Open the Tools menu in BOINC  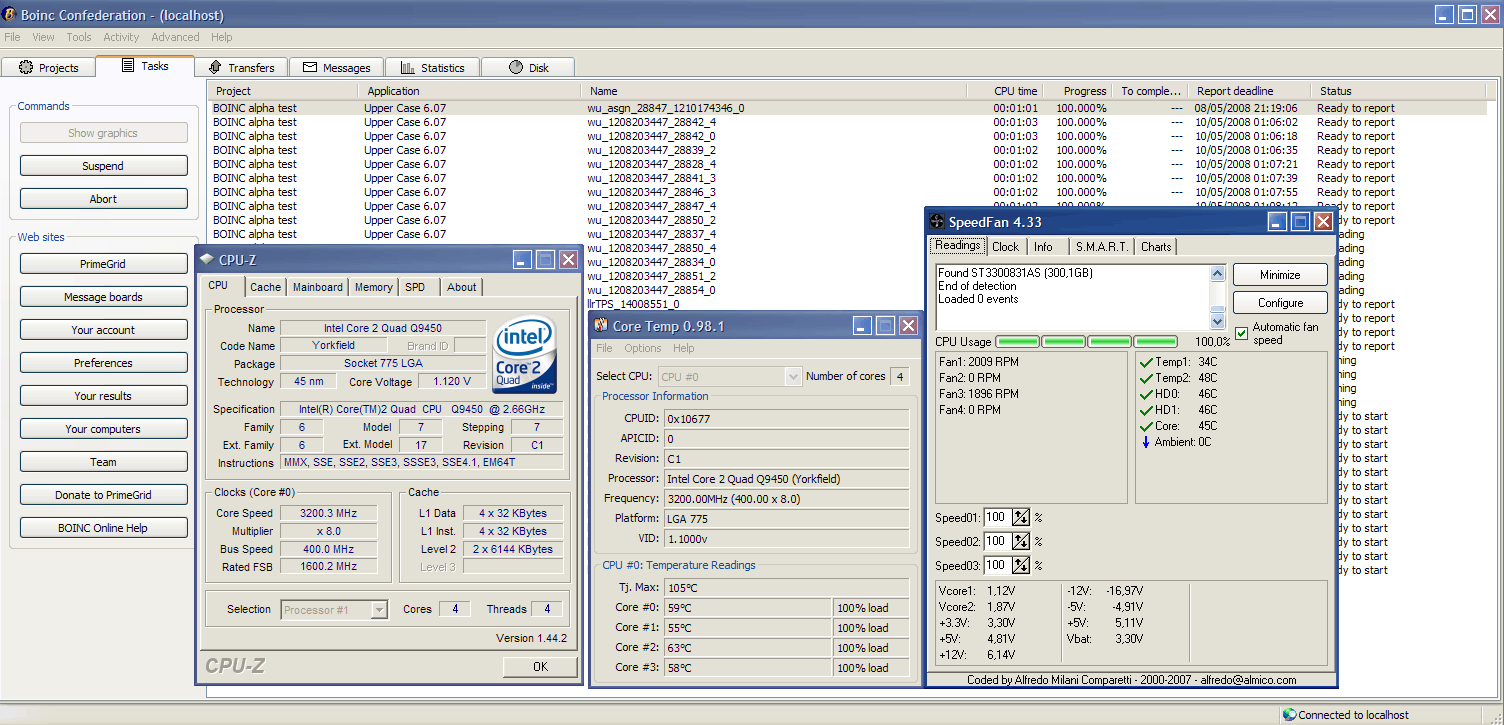(x=79, y=37)
